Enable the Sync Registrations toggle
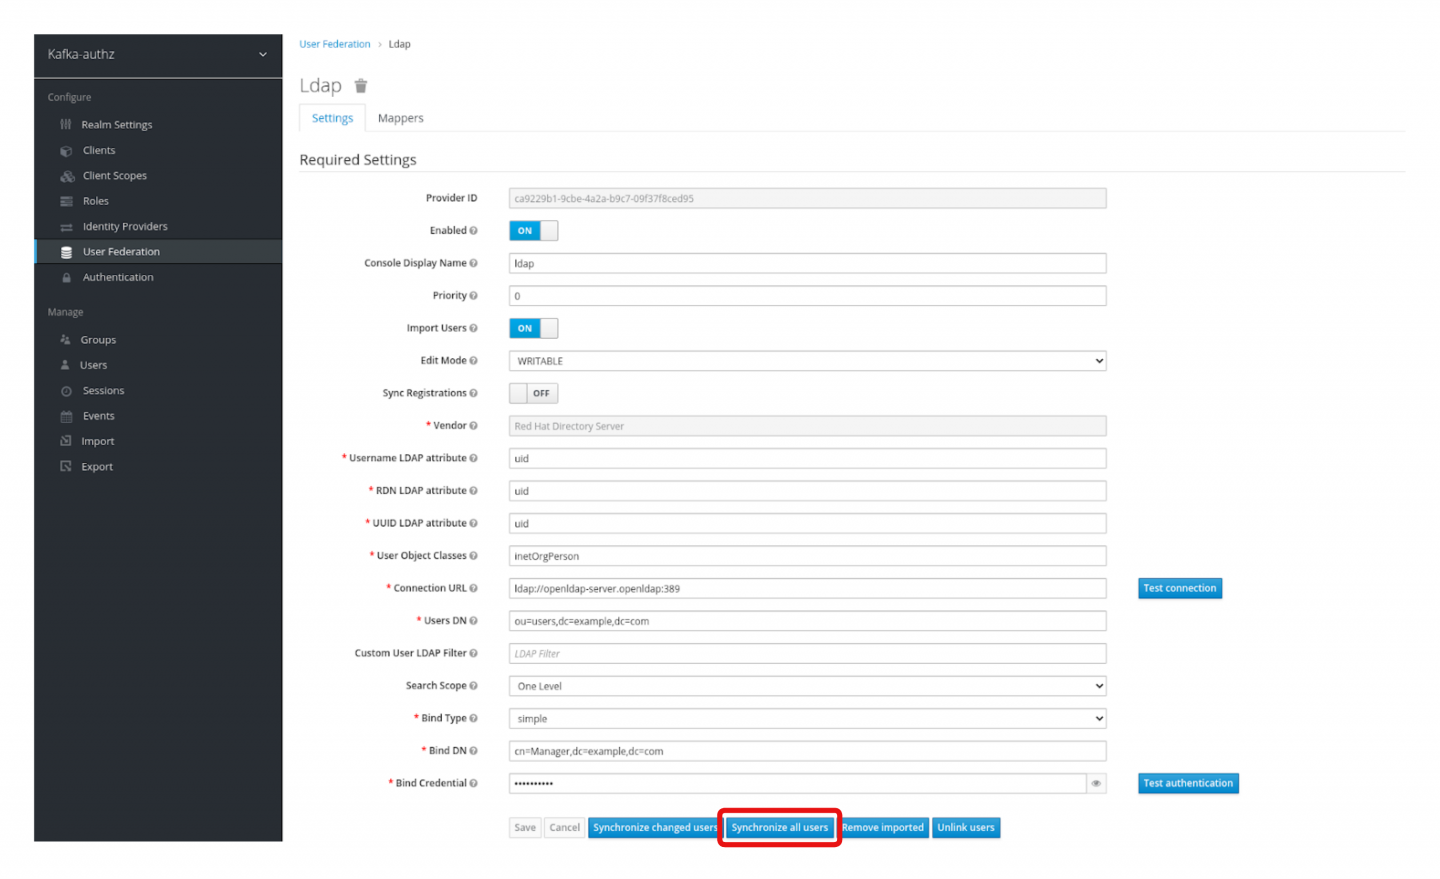This screenshot has height=879, width=1440. tap(533, 394)
